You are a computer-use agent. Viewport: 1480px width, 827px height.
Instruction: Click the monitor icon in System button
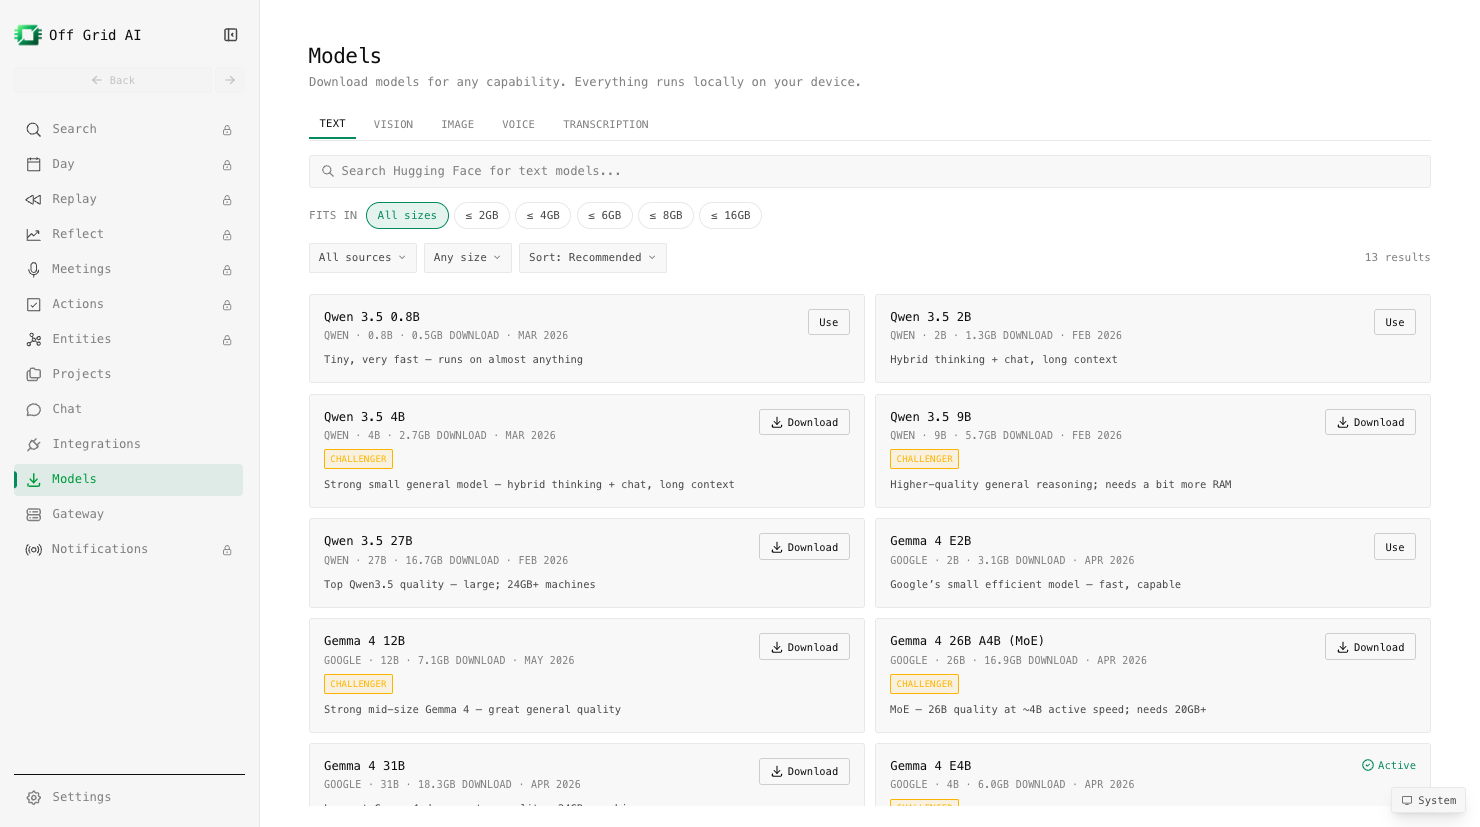coord(1407,800)
